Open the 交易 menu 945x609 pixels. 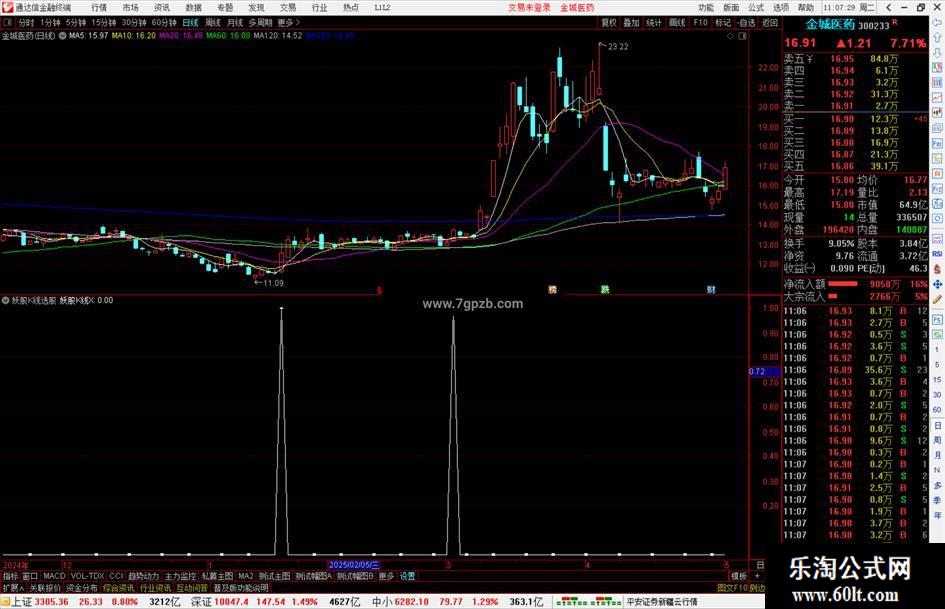coord(288,8)
